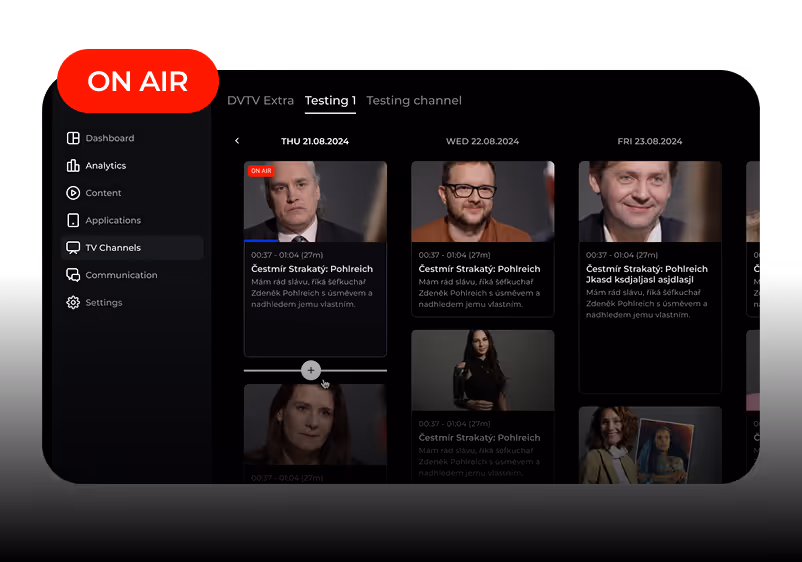802x562 pixels.
Task: Select the FRI 23.08.2024 date header
Action: pos(650,141)
